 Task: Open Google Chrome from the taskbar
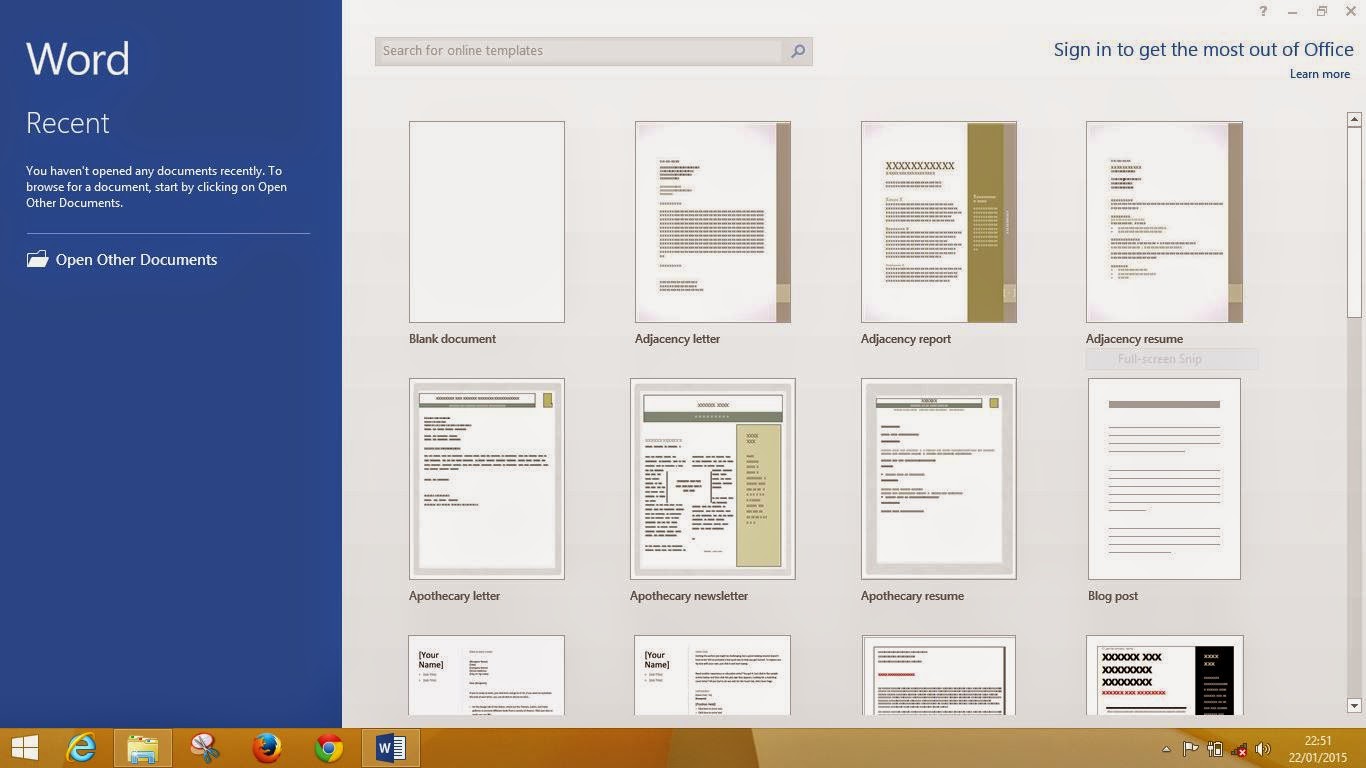pos(329,748)
